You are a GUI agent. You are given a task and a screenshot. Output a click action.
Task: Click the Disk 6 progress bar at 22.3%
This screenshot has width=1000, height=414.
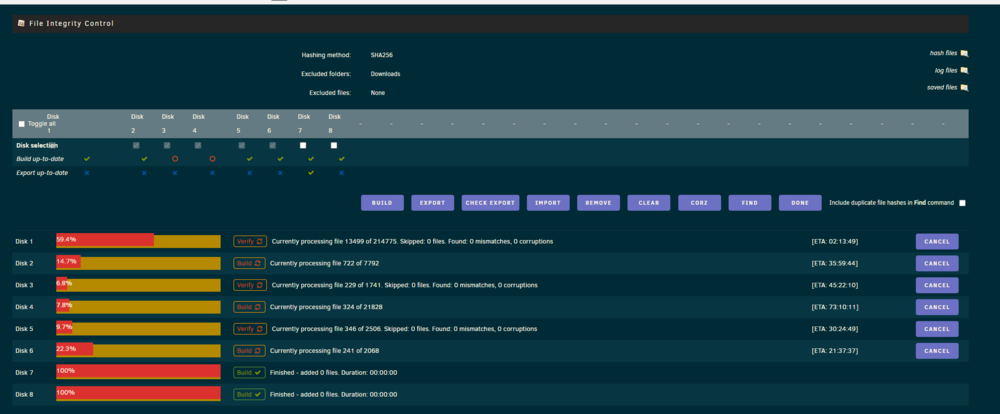138,350
